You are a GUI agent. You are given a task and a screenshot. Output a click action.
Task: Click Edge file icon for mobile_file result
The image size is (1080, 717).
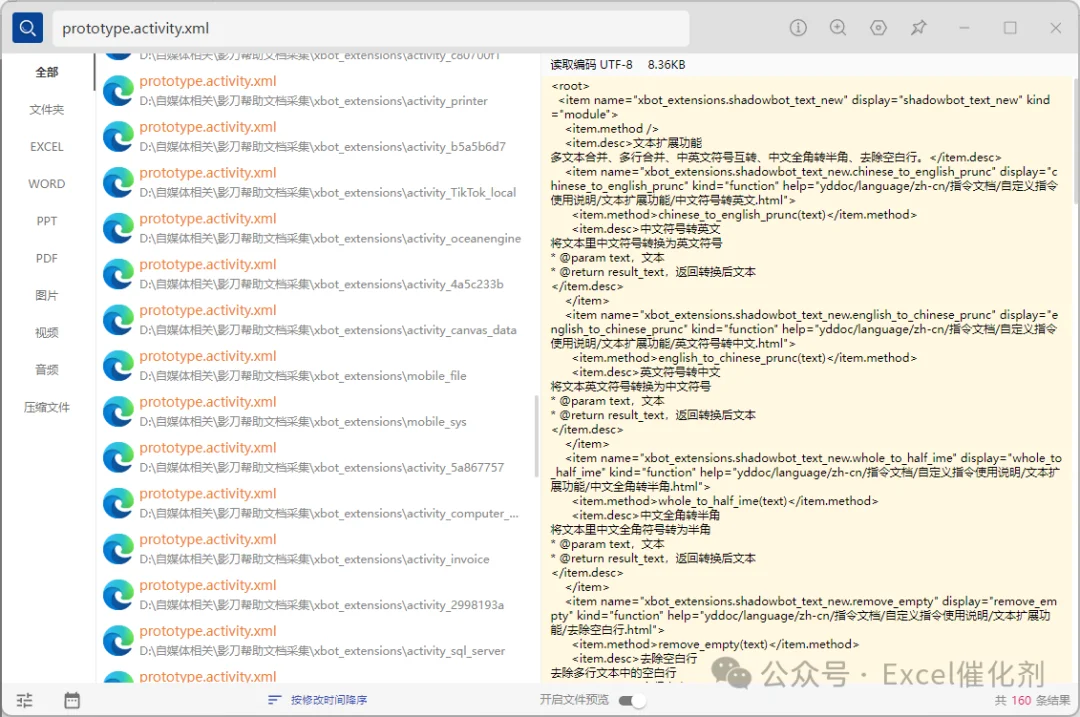[x=118, y=366]
